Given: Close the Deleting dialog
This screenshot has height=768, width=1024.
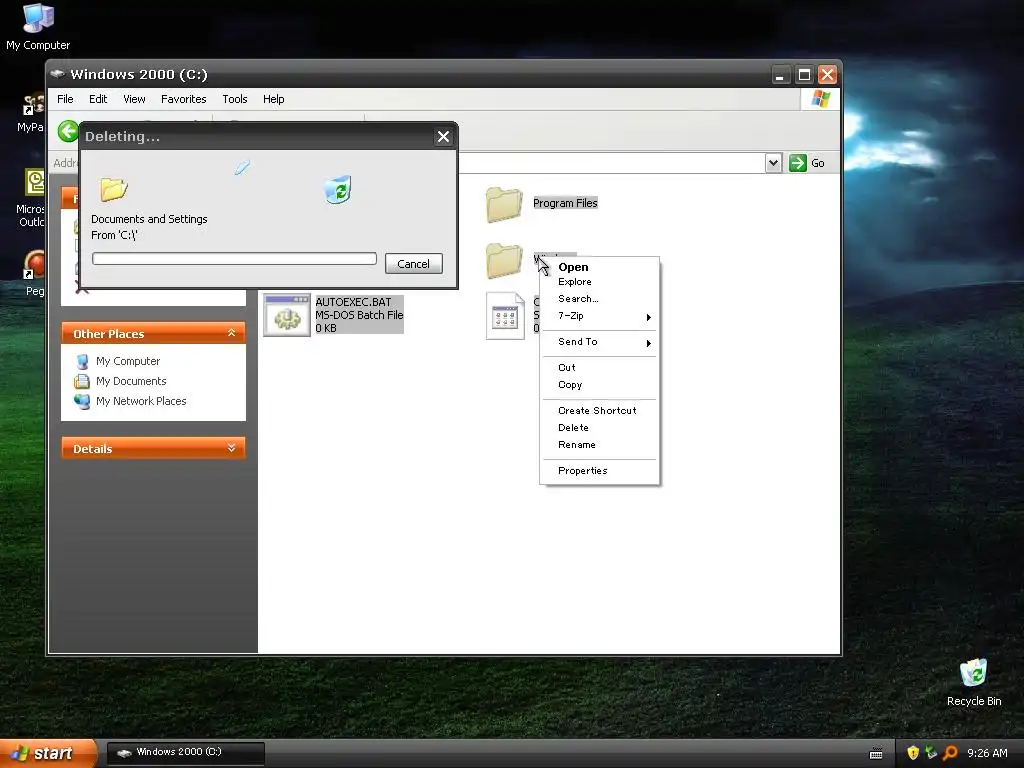Looking at the screenshot, I should click(x=443, y=136).
